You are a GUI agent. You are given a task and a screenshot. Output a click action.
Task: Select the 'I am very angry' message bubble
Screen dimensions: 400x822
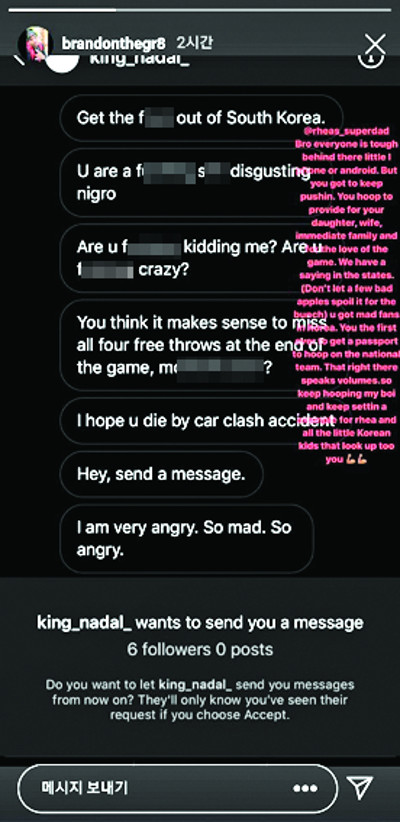point(187,538)
